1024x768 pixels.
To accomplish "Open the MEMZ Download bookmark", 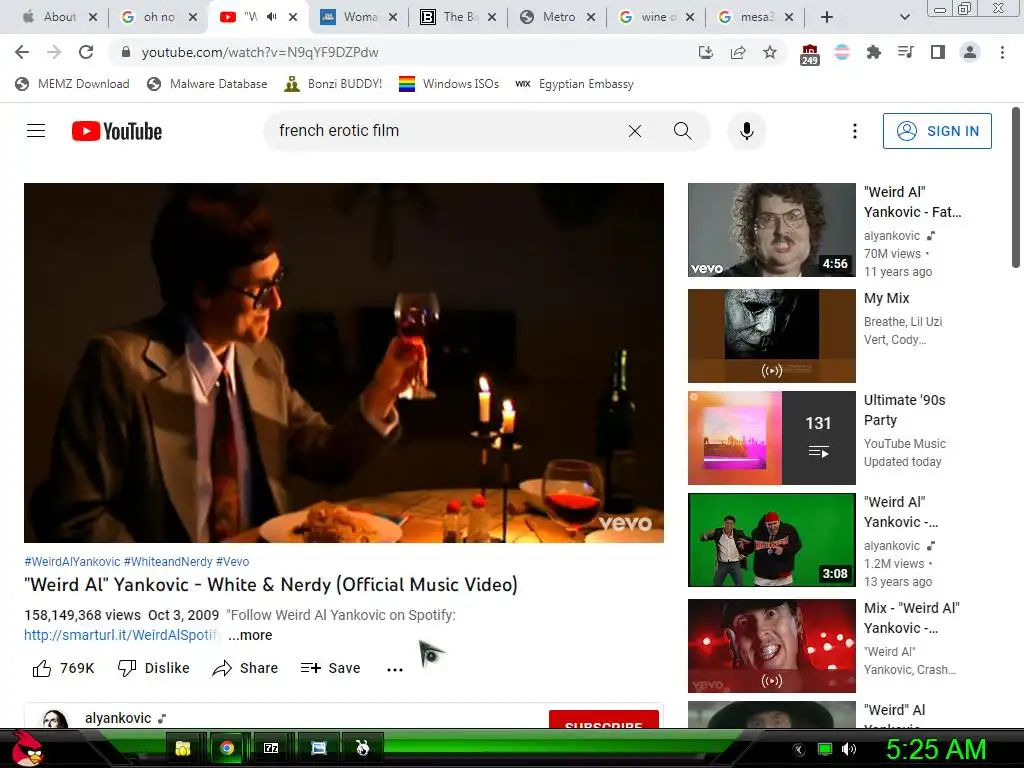I will [72, 84].
